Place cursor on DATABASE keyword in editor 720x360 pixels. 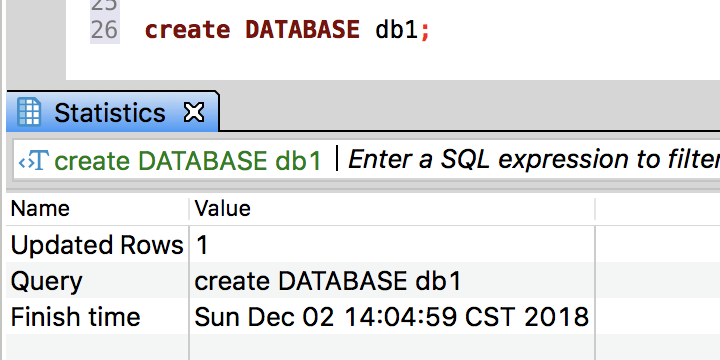tap(303, 30)
